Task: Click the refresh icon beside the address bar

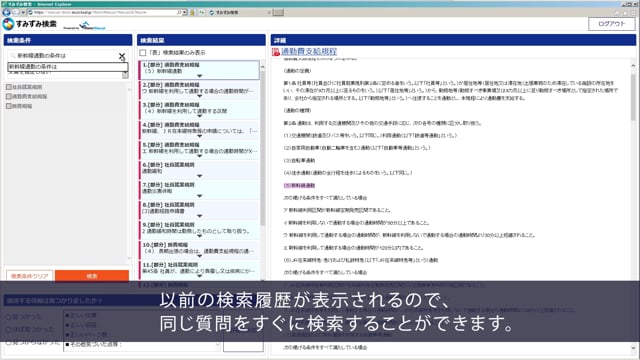Action: (202, 13)
